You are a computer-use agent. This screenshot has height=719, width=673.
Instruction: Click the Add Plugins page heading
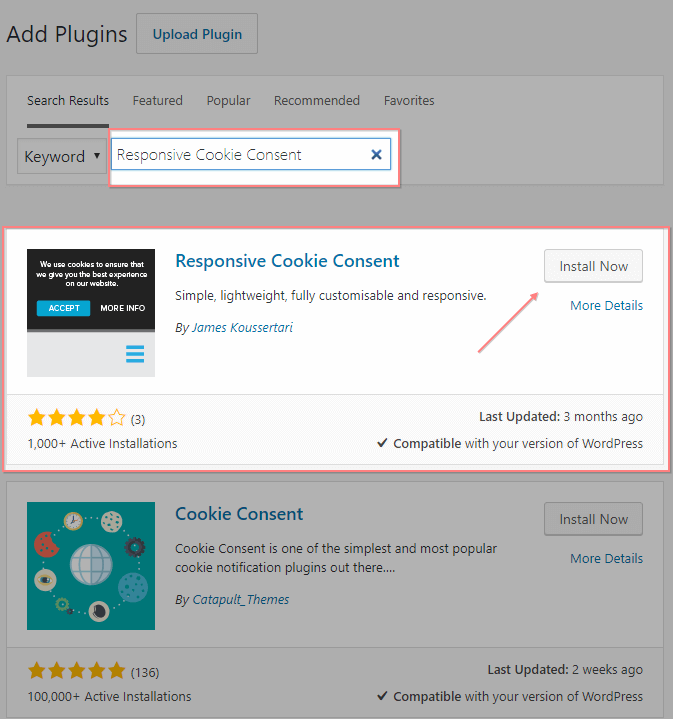click(x=67, y=34)
